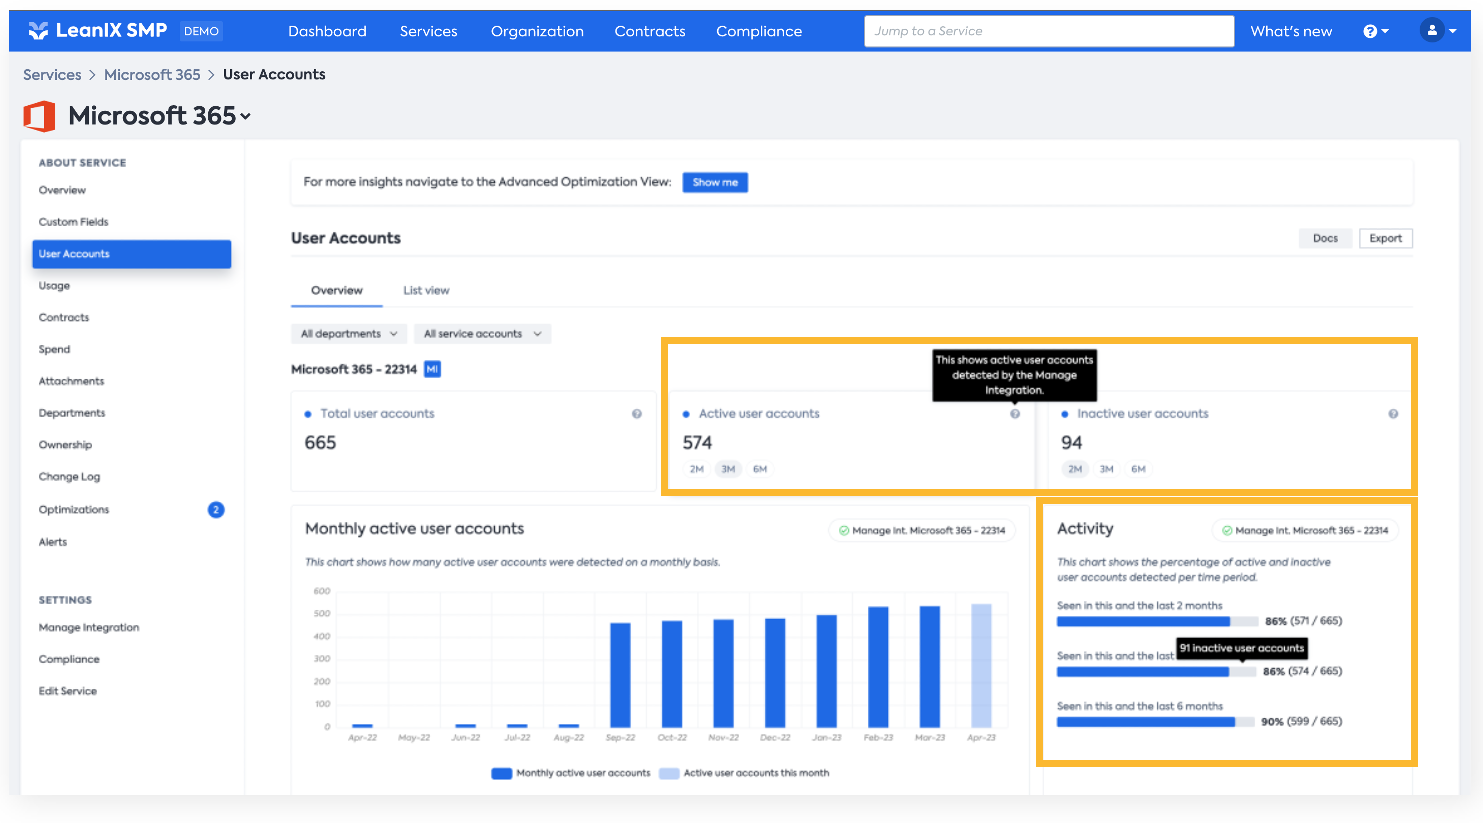The height and width of the screenshot is (823, 1483).
Task: Open the user profile avatar menu
Action: [1438, 31]
